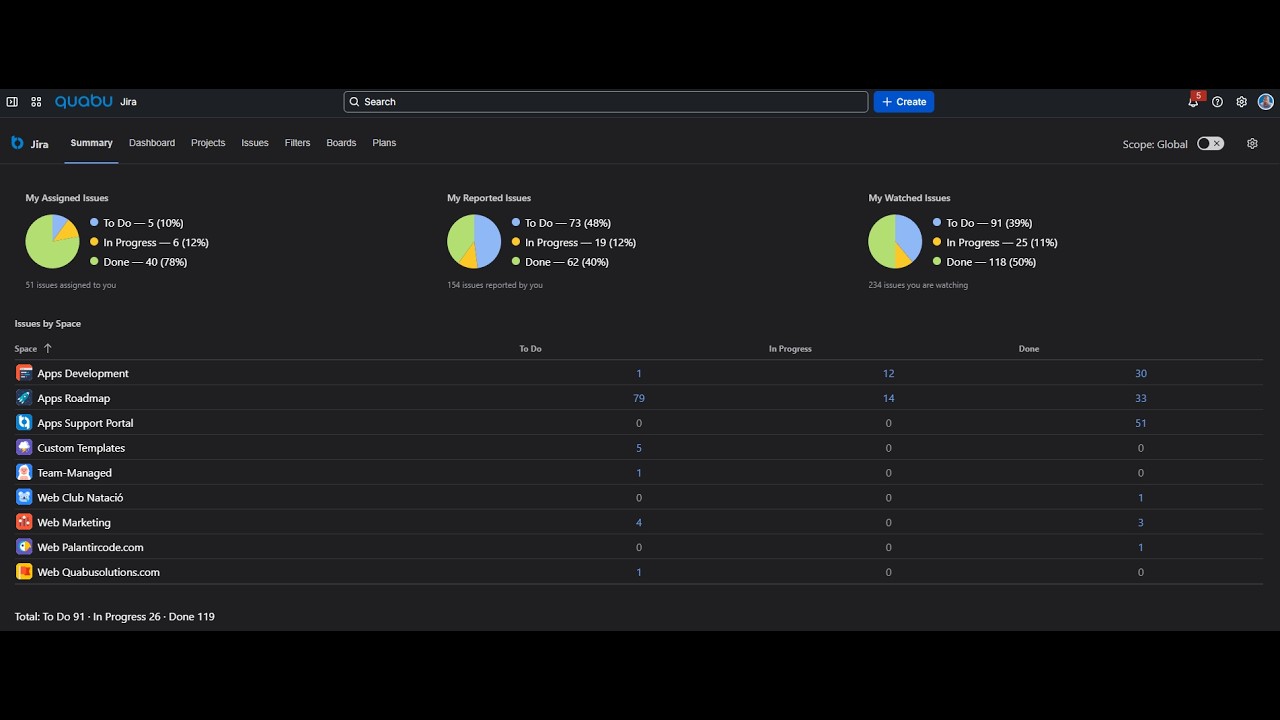Viewport: 1280px width, 720px height.
Task: Click "To Do — 73 (48%)" legend entry
Action: 561,223
